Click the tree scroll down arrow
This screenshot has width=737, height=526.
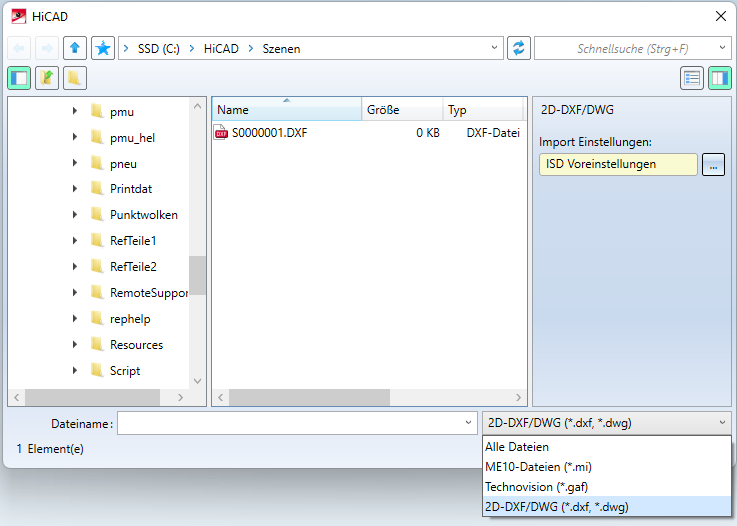(197, 381)
